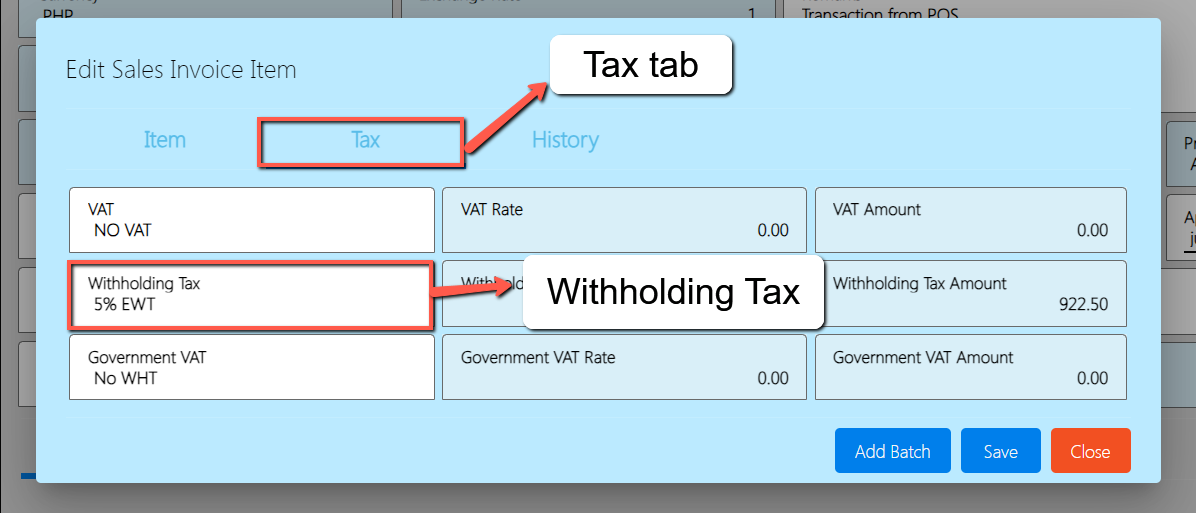The width and height of the screenshot is (1196, 513).
Task: Open the History tab
Action: pos(565,140)
